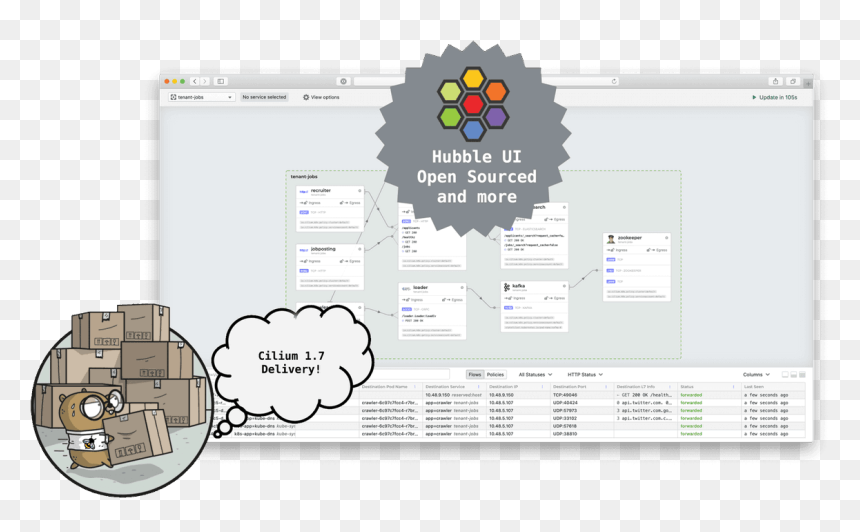Image resolution: width=860 pixels, height=532 pixels.
Task: Open View options gear icon
Action: coord(306,97)
